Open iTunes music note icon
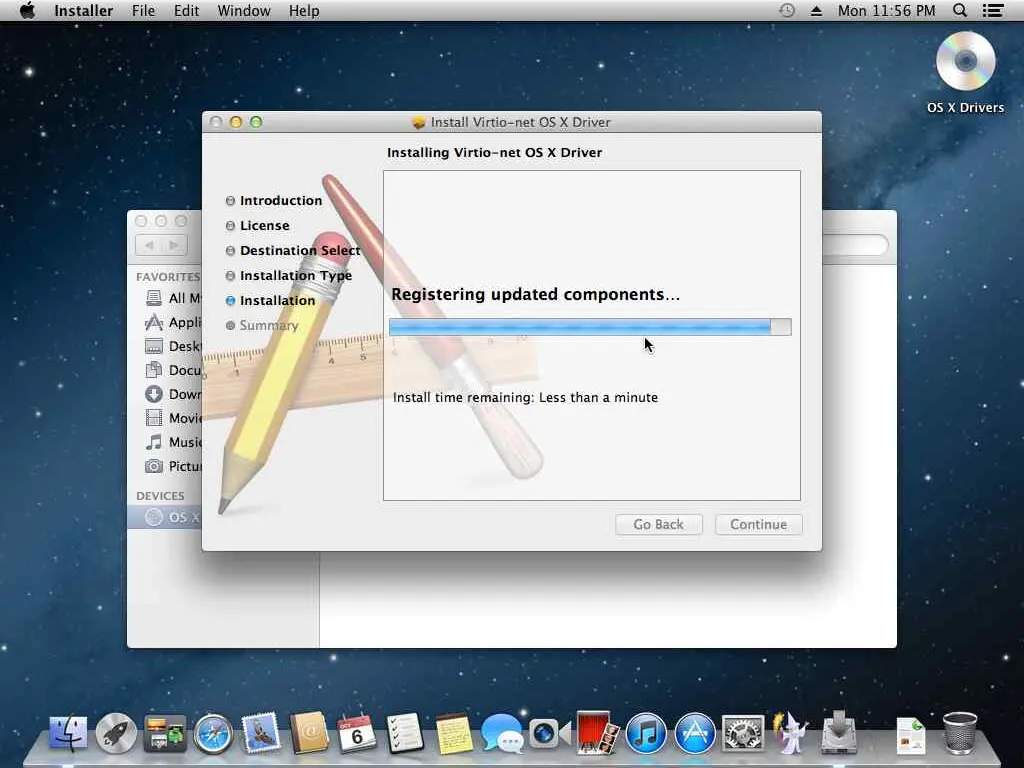Screen dimensions: 1024x768 click(x=646, y=733)
